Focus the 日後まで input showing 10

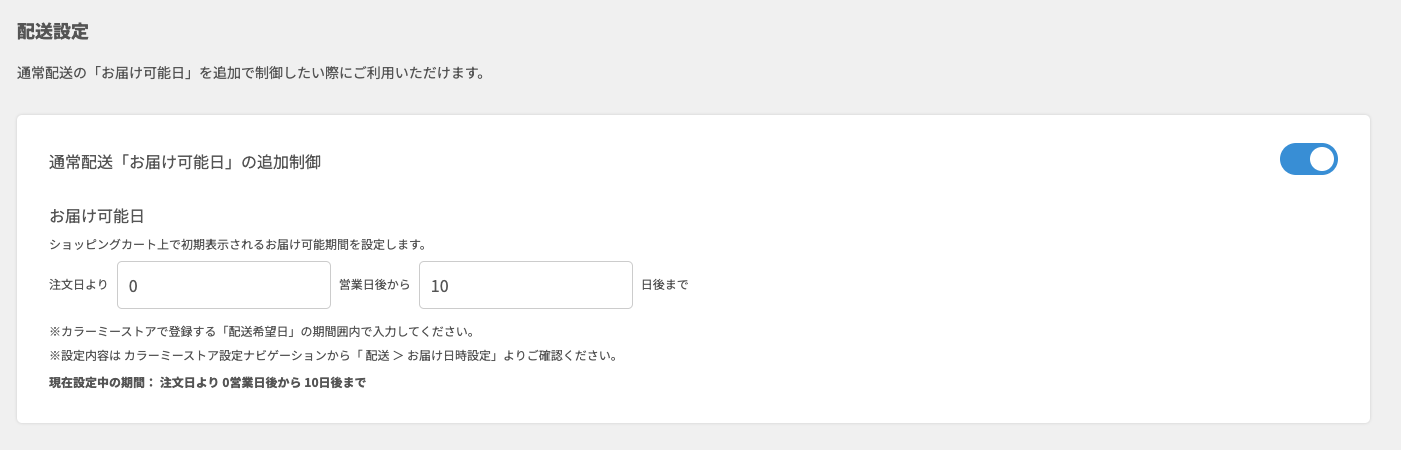coord(525,285)
